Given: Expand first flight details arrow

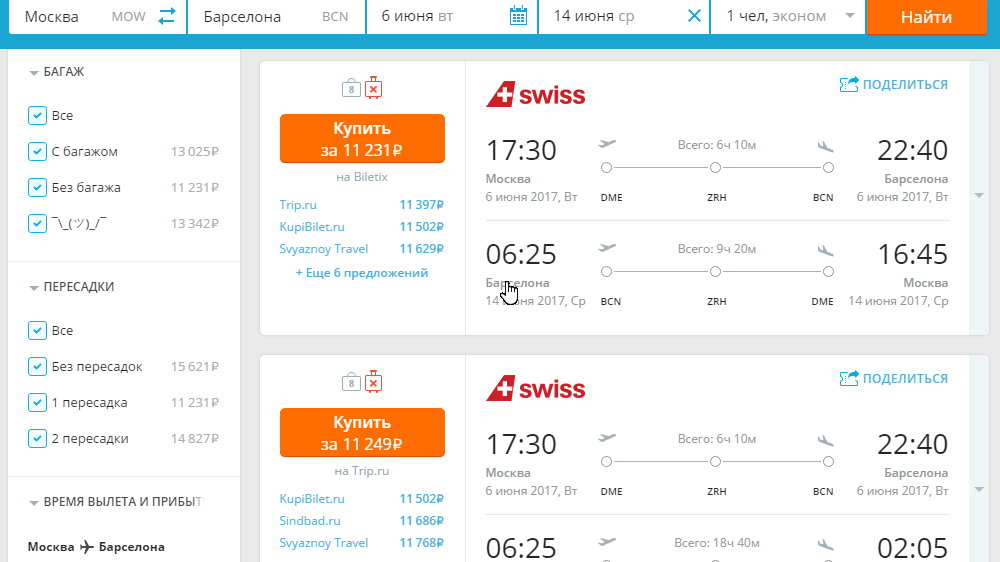Looking at the screenshot, I should [x=979, y=196].
